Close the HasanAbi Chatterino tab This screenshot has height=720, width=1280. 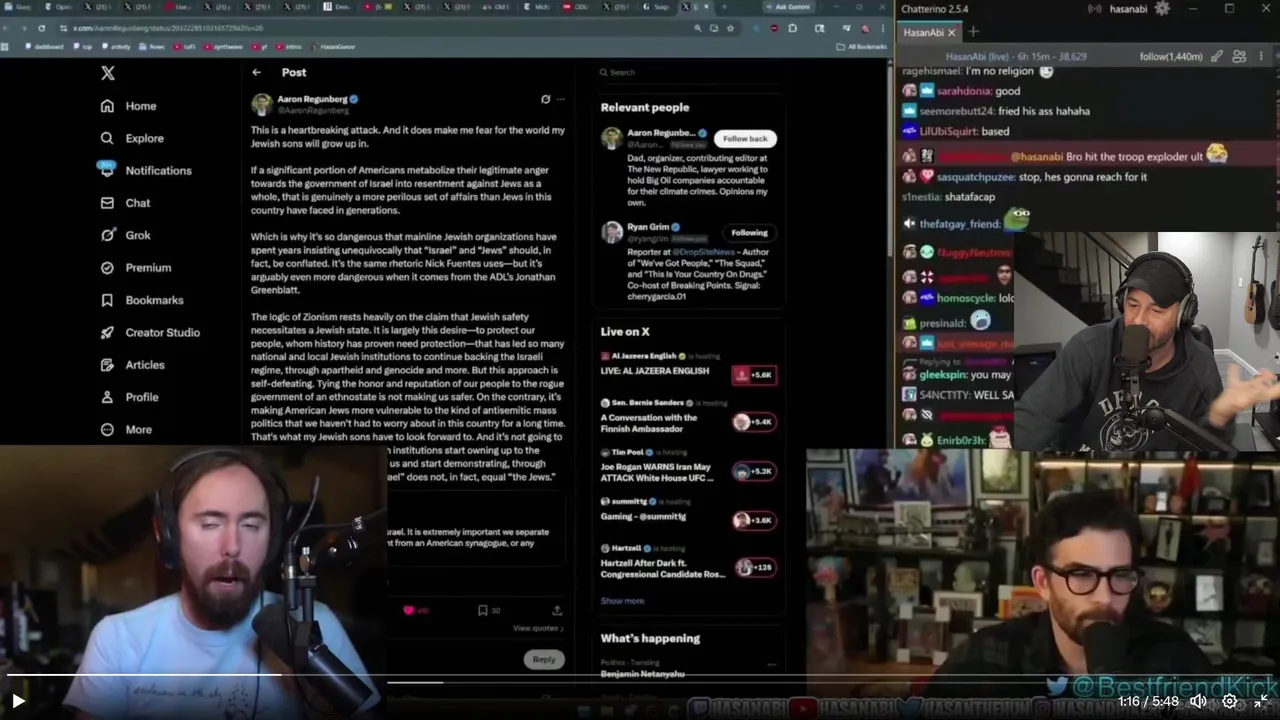click(x=952, y=33)
